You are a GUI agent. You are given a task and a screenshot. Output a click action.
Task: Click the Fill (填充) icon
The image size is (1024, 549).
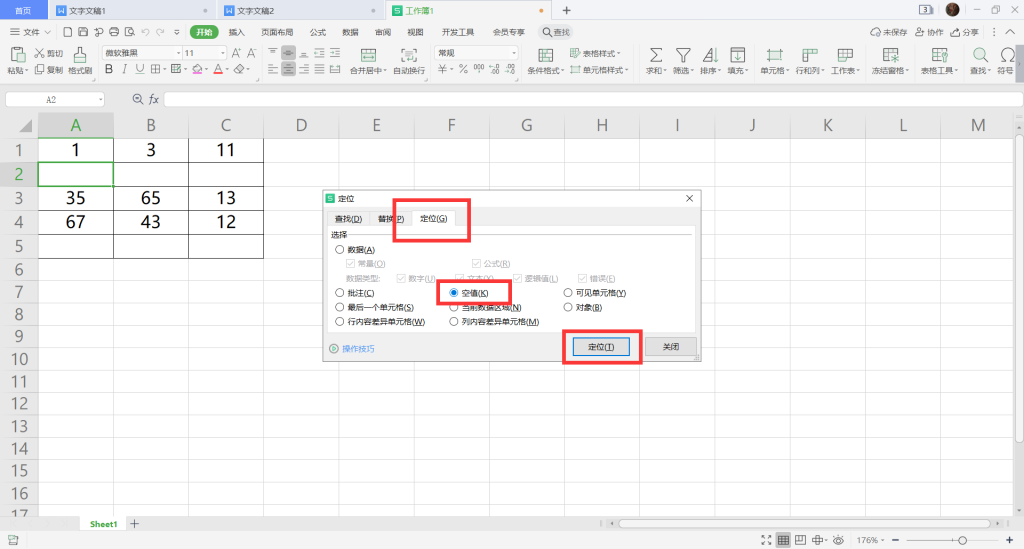(x=738, y=55)
